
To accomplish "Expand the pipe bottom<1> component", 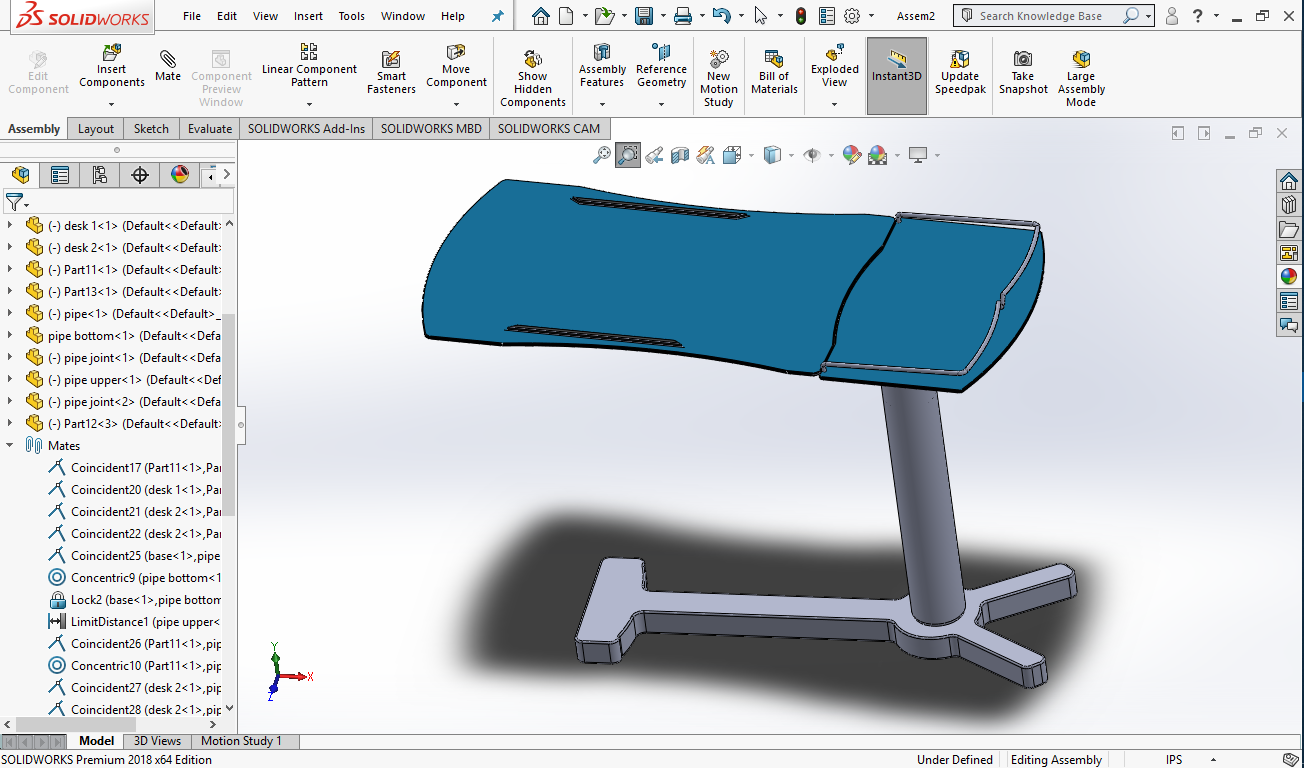I will coord(10,335).
